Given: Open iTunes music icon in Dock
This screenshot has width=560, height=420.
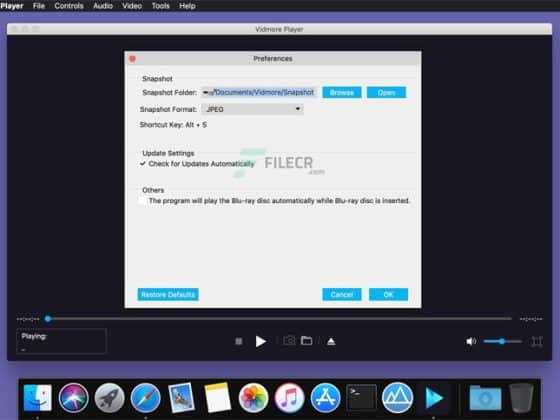Looking at the screenshot, I should pyautogui.click(x=289, y=398).
